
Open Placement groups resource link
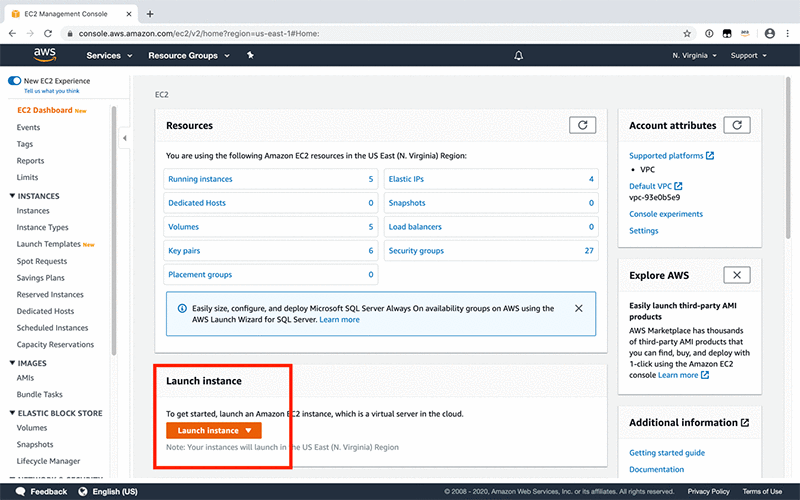point(200,274)
